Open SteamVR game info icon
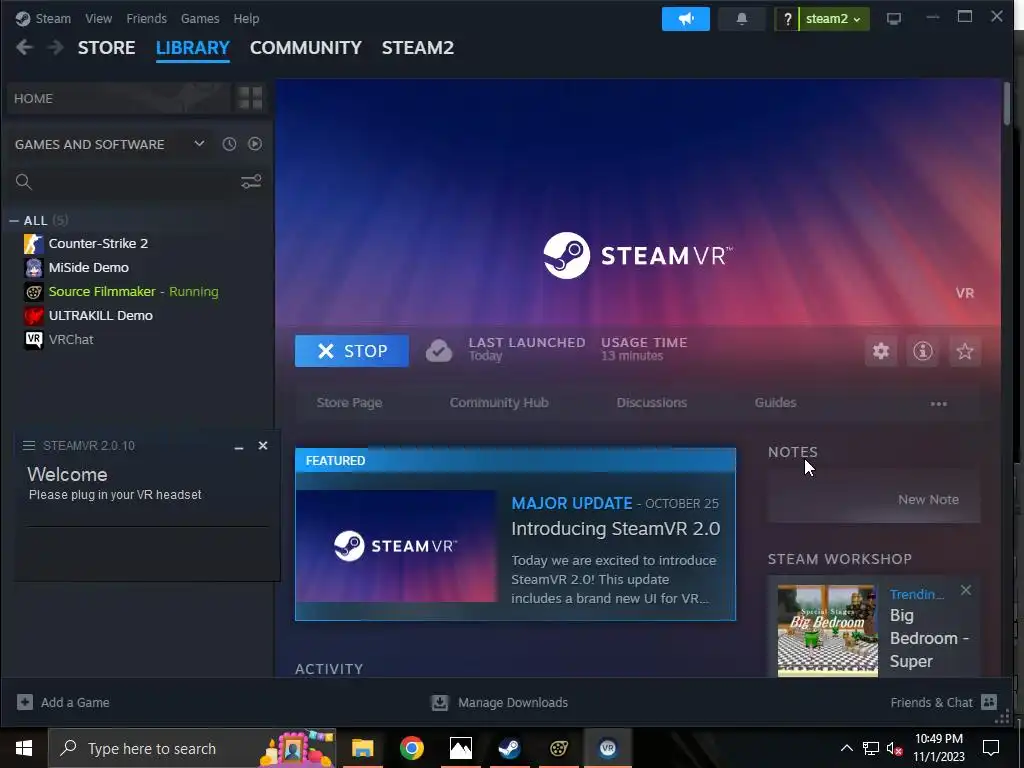The height and width of the screenshot is (768, 1024). point(922,351)
